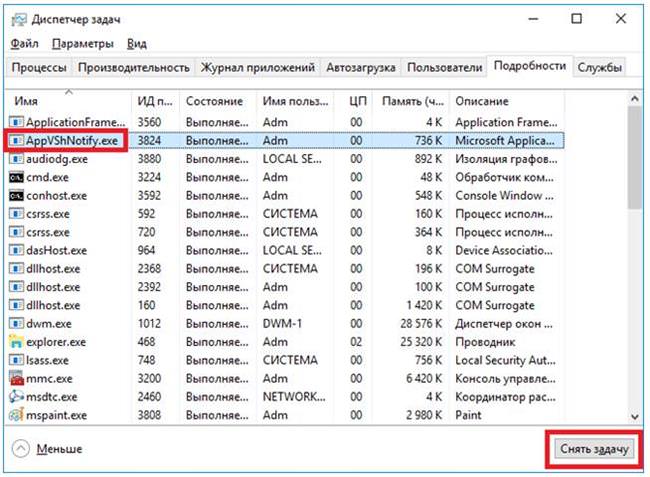Select the lsass.exe process name
The image size is (650, 477).
click(47, 360)
